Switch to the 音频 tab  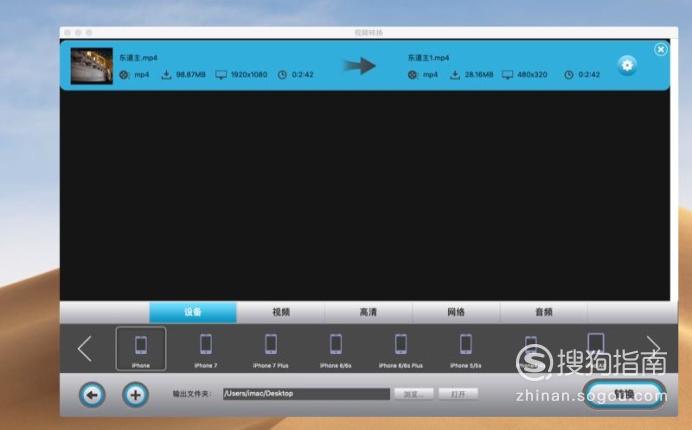(x=544, y=312)
